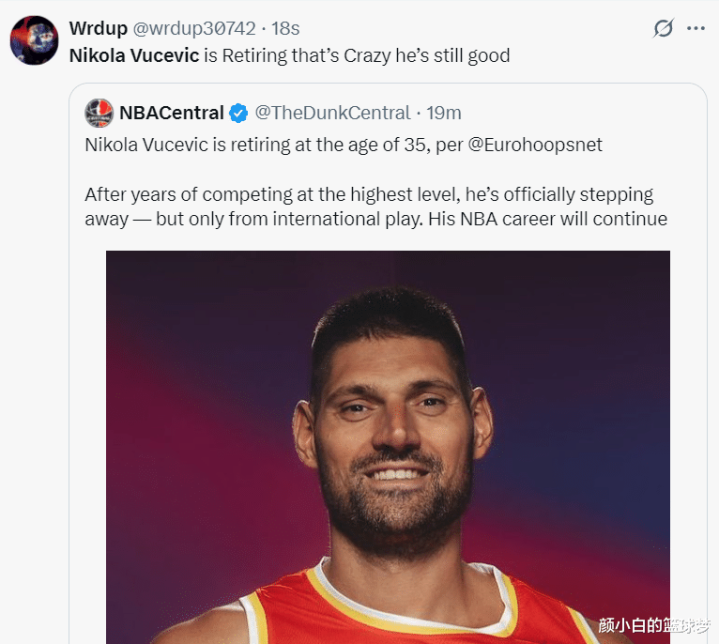The width and height of the screenshot is (719, 644).
Task: Open the quoted post's 19m timestamp
Action: coord(444,113)
